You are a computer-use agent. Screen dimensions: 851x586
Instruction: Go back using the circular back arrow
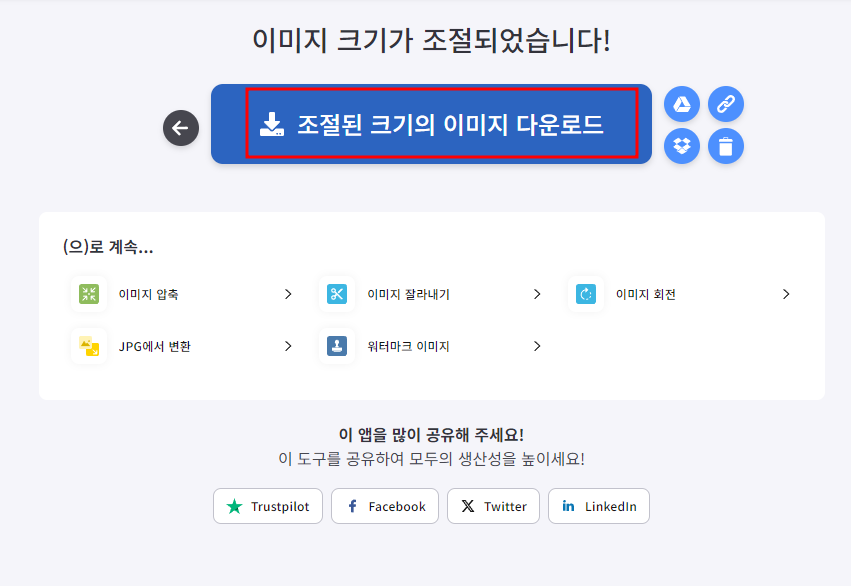[x=181, y=128]
